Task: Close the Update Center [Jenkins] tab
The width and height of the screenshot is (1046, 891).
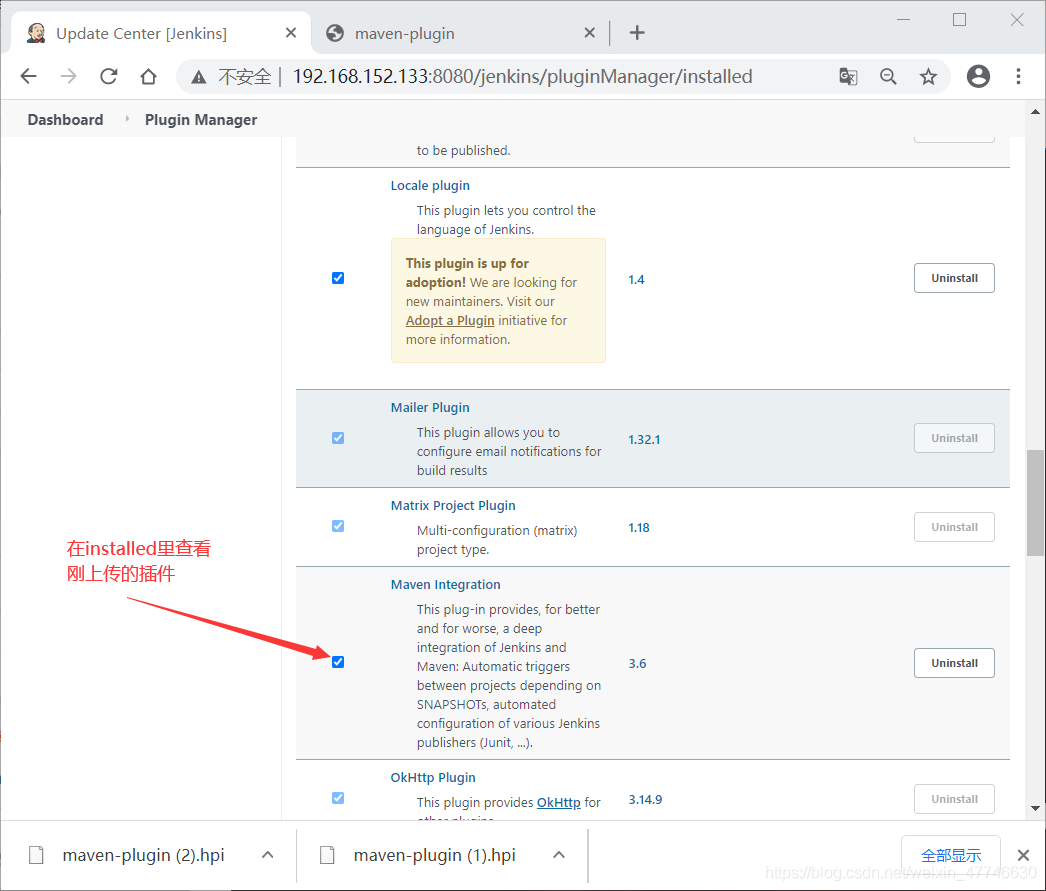Action: coord(291,33)
